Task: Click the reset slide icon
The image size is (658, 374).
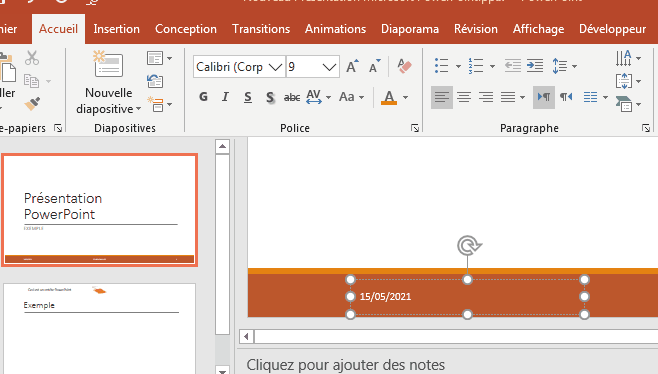Action: 155,81
